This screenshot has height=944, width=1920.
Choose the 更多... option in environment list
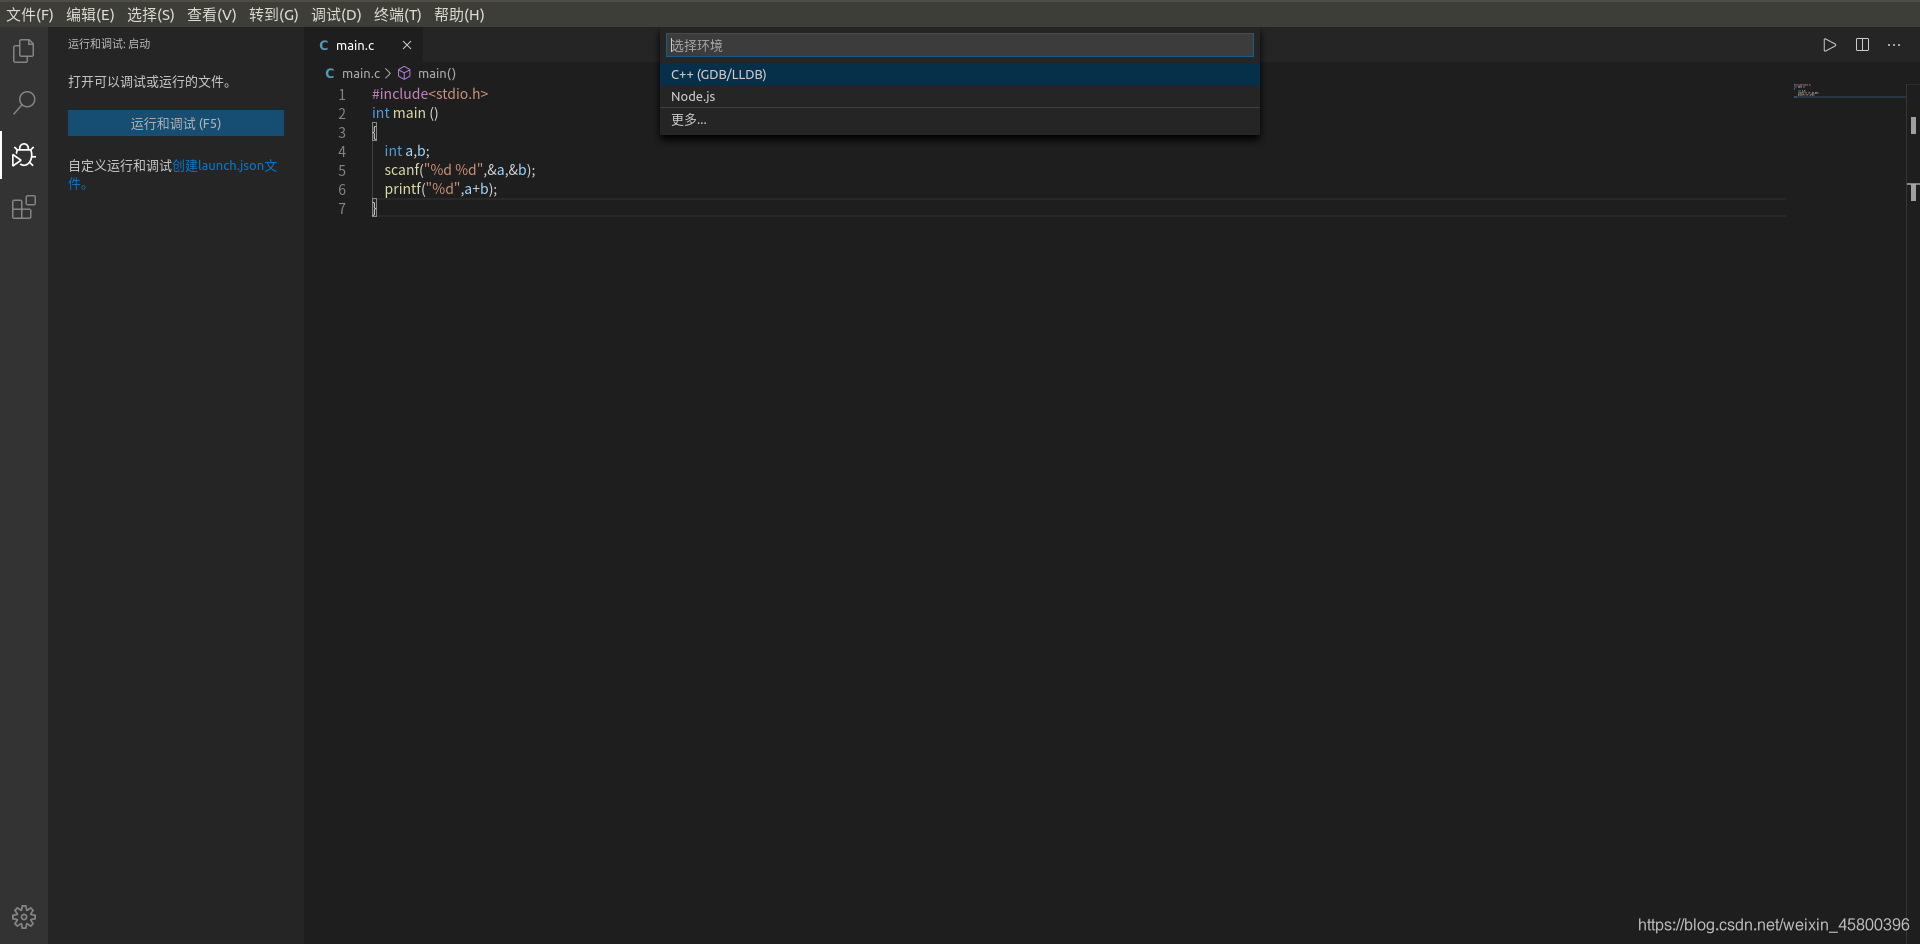[960, 119]
